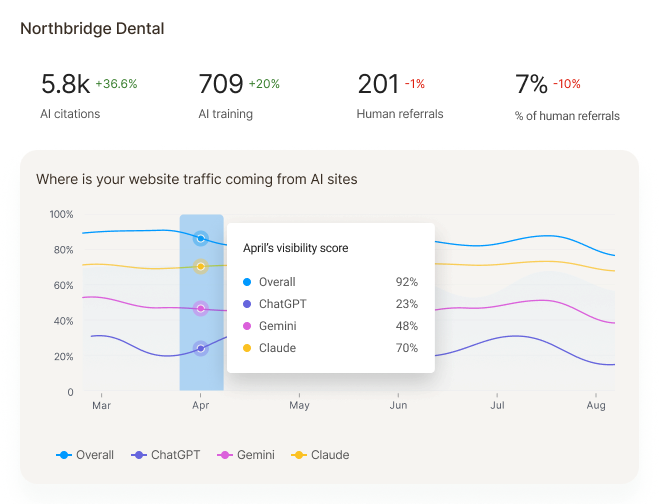659x504 pixels.
Task: Click the % of human referrals label
Action: click(567, 116)
